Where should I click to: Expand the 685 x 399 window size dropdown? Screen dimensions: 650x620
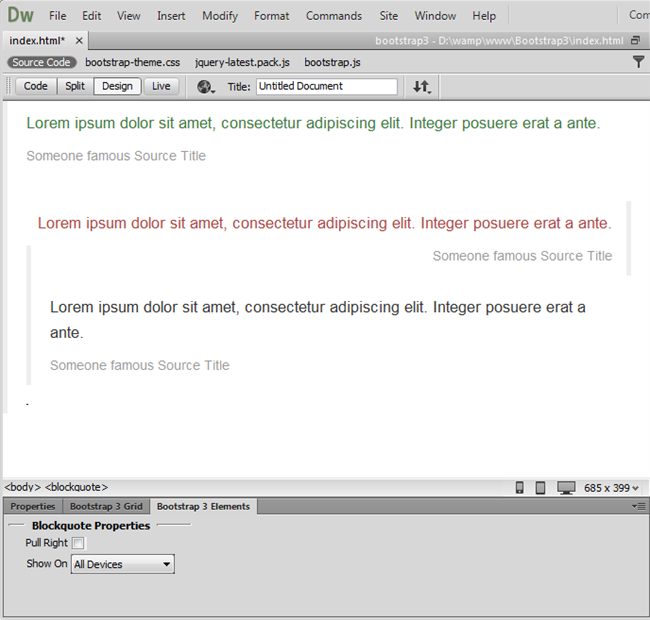tap(611, 488)
